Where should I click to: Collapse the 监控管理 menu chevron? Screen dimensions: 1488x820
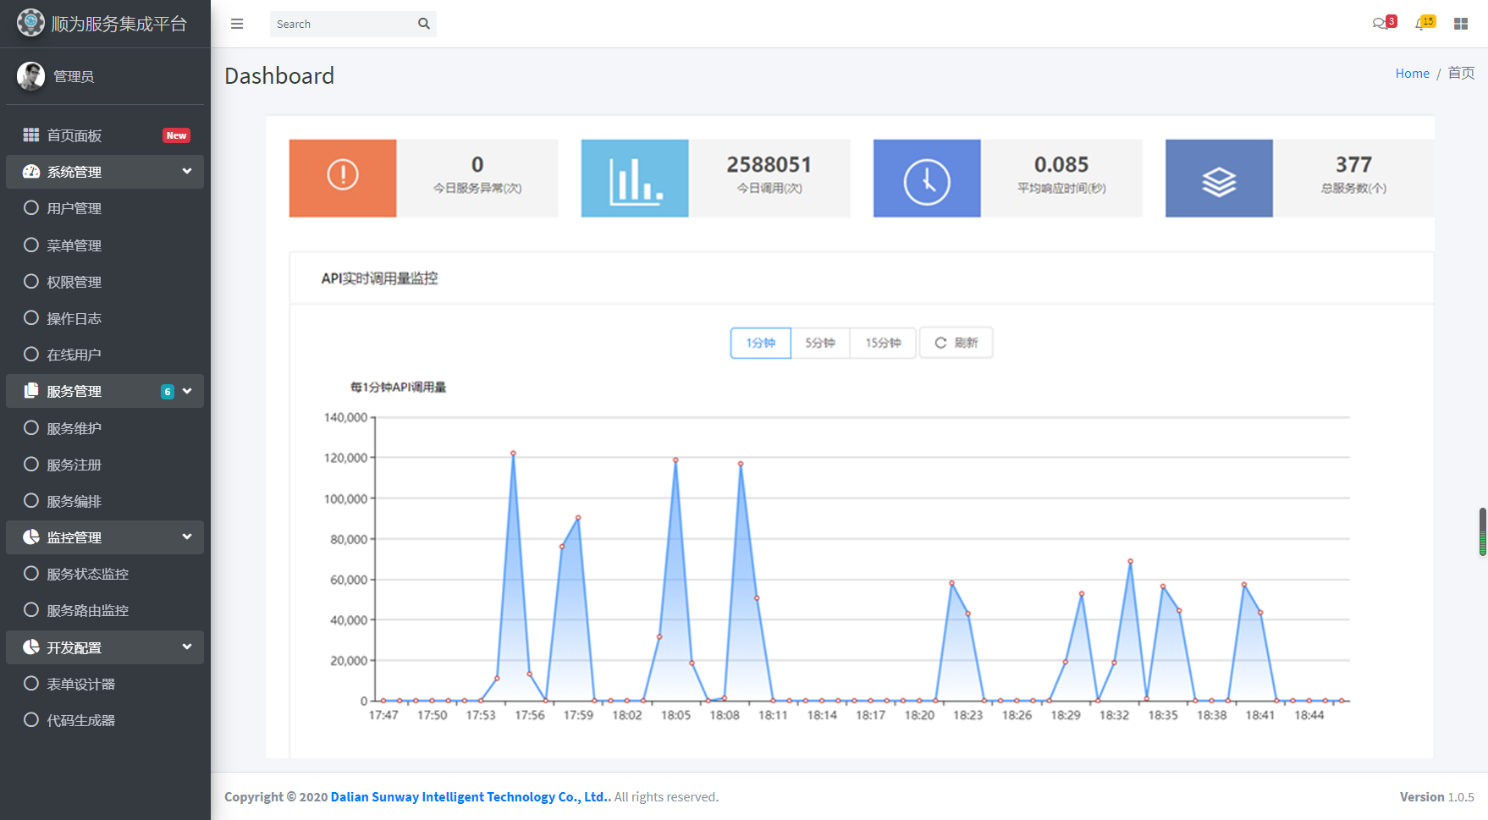187,537
